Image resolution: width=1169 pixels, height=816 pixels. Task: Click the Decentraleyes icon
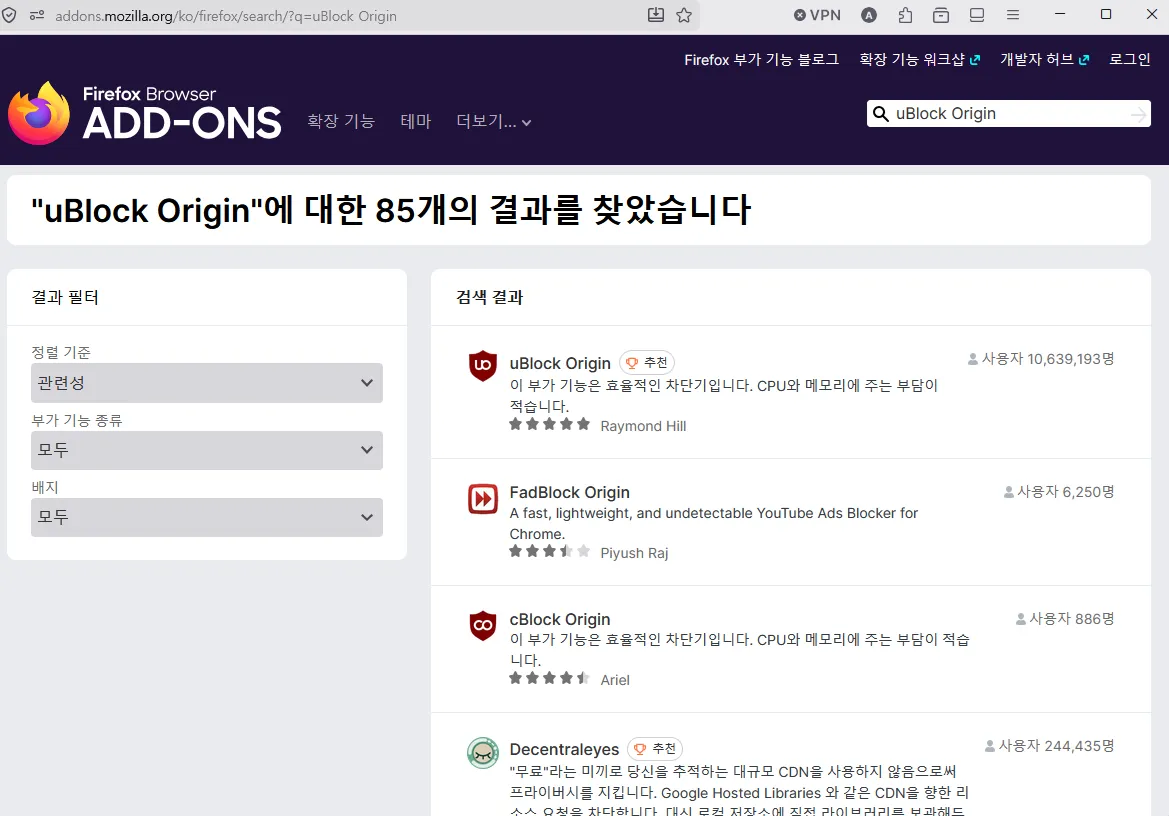point(482,753)
